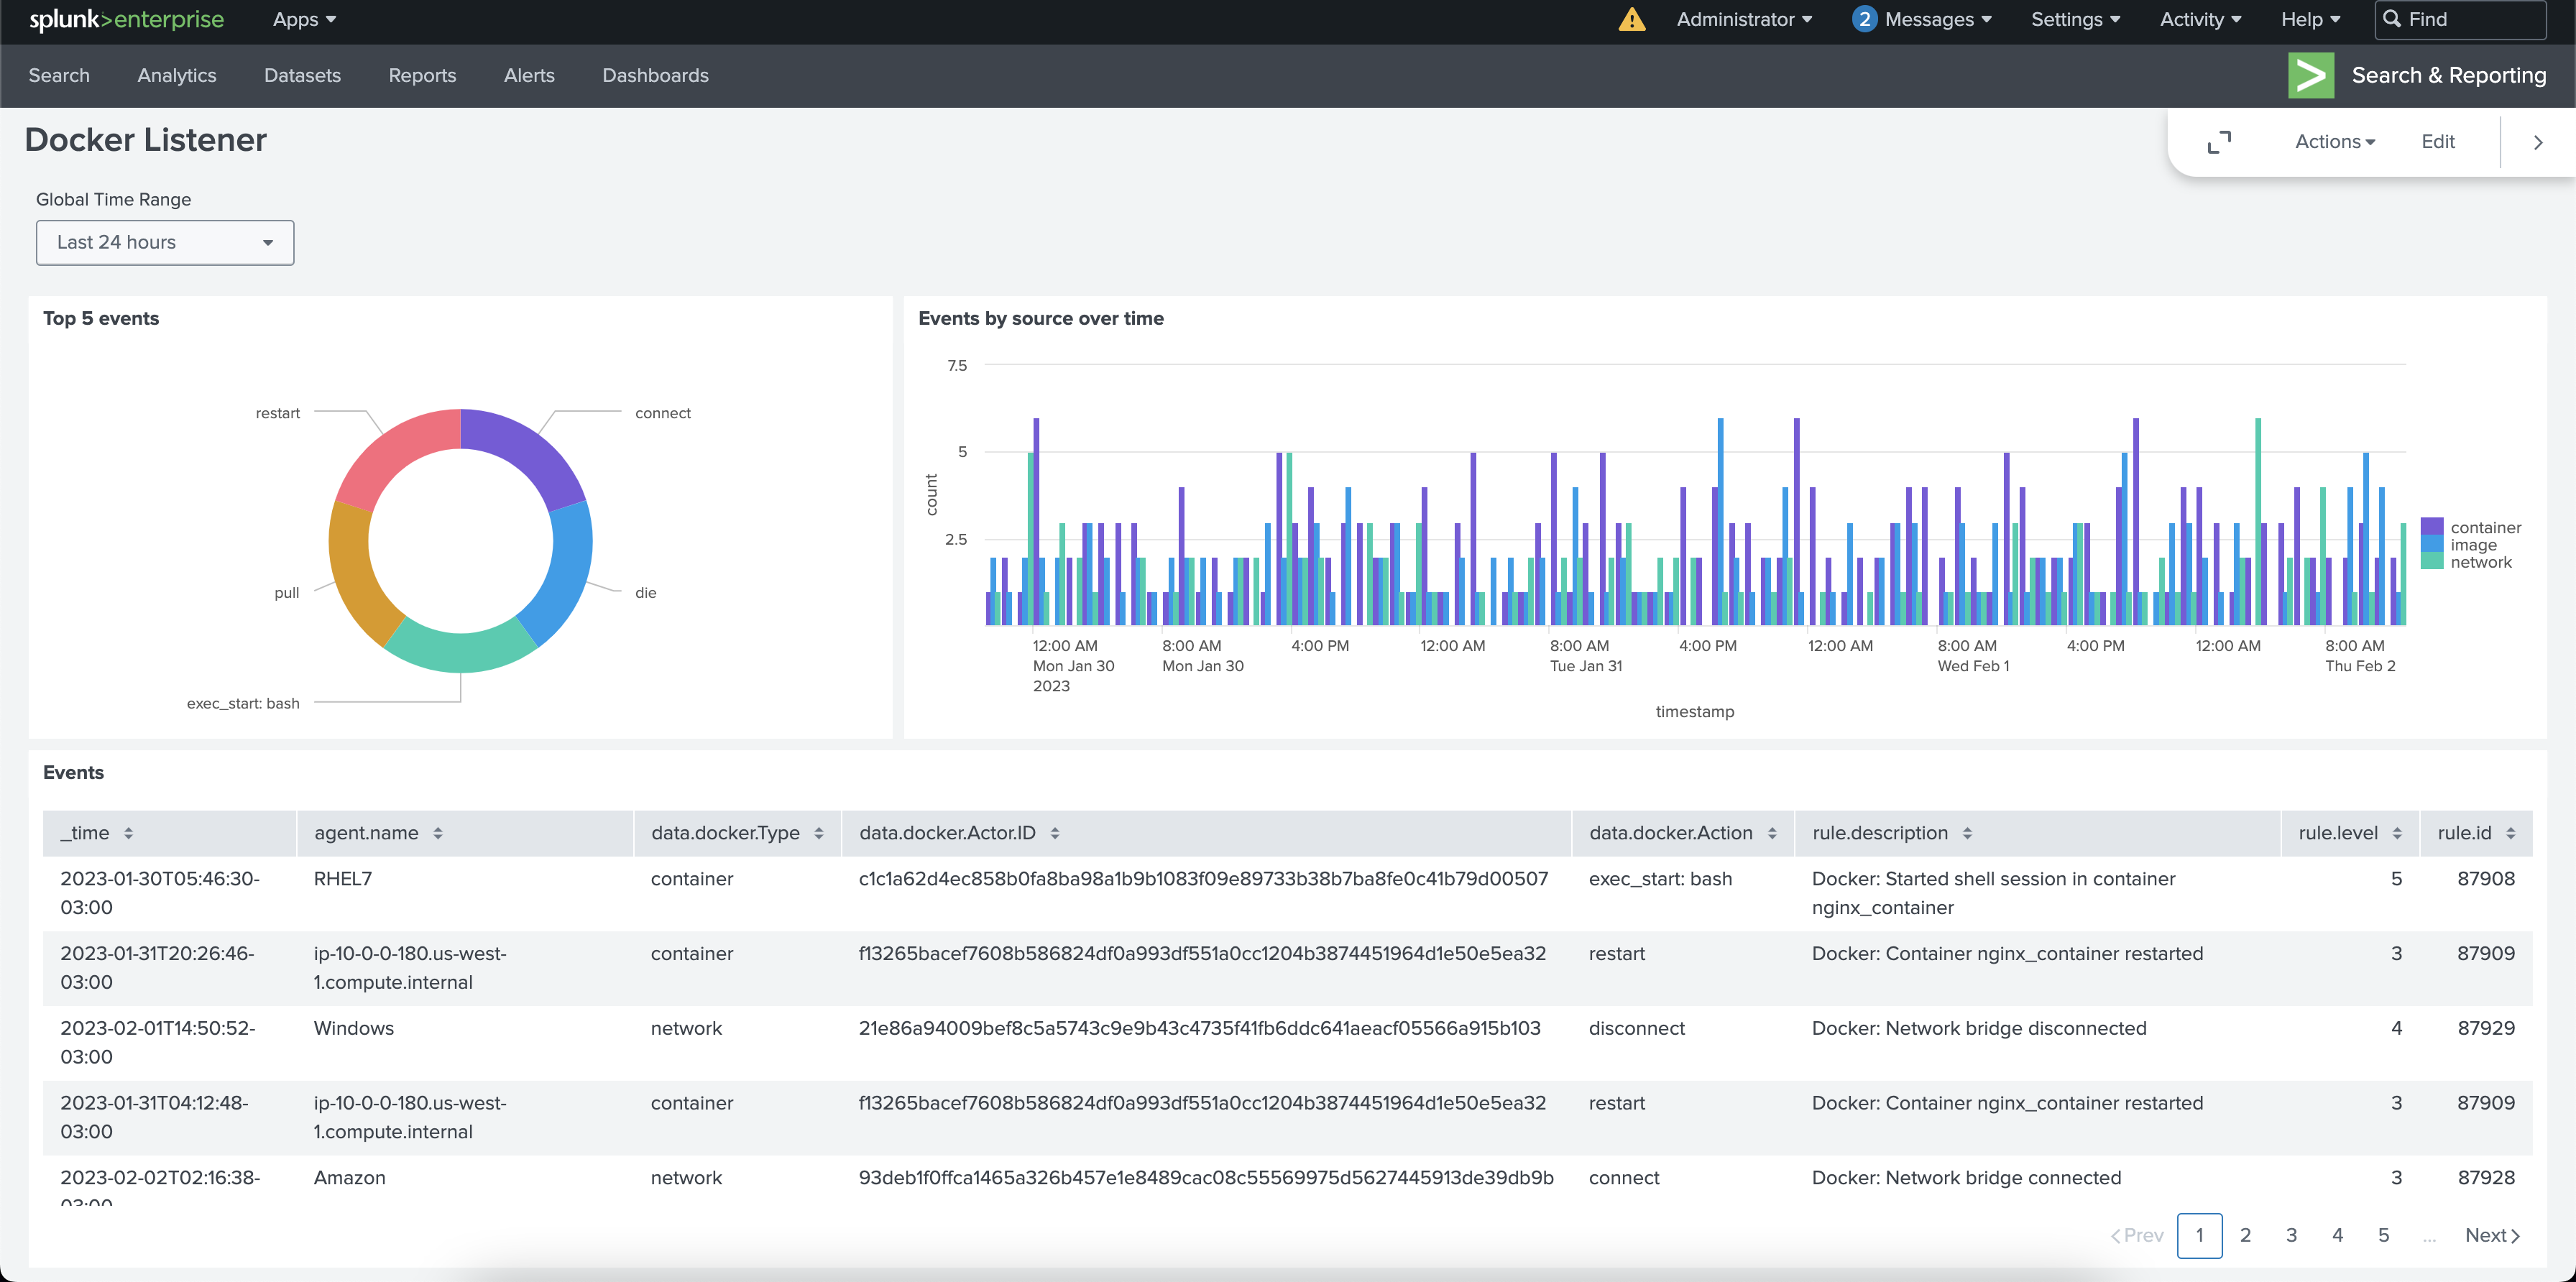Image resolution: width=2576 pixels, height=1282 pixels.
Task: Toggle ascending sort on the _time column
Action: pos(129,832)
